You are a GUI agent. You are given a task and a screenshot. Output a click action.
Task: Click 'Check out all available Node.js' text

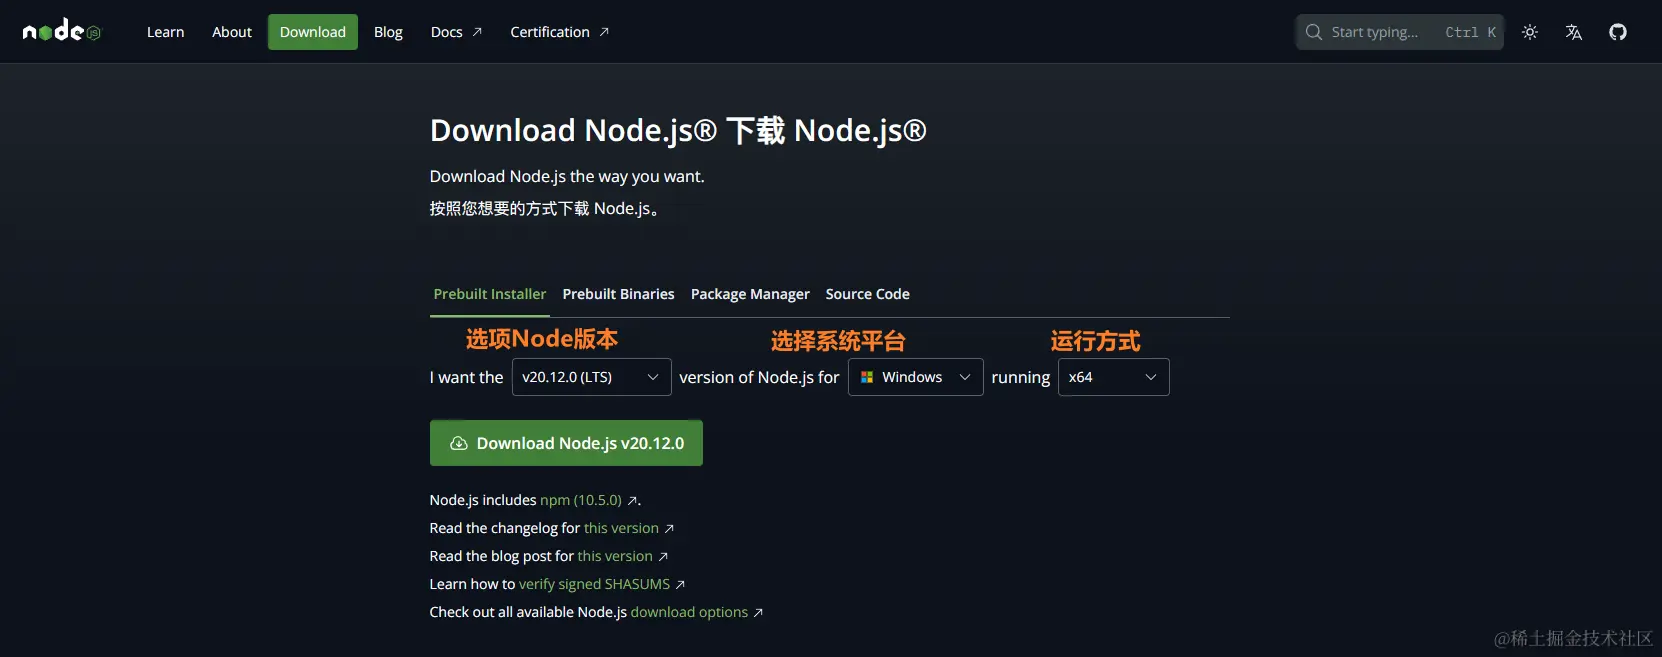[x=528, y=612]
